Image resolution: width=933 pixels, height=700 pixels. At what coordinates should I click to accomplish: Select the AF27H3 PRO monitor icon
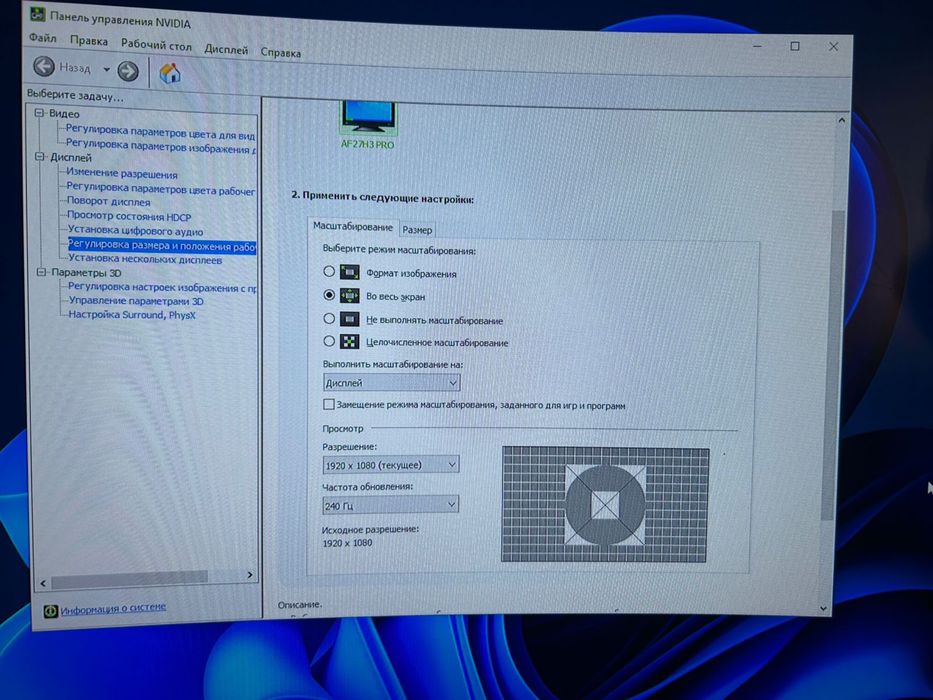click(368, 118)
